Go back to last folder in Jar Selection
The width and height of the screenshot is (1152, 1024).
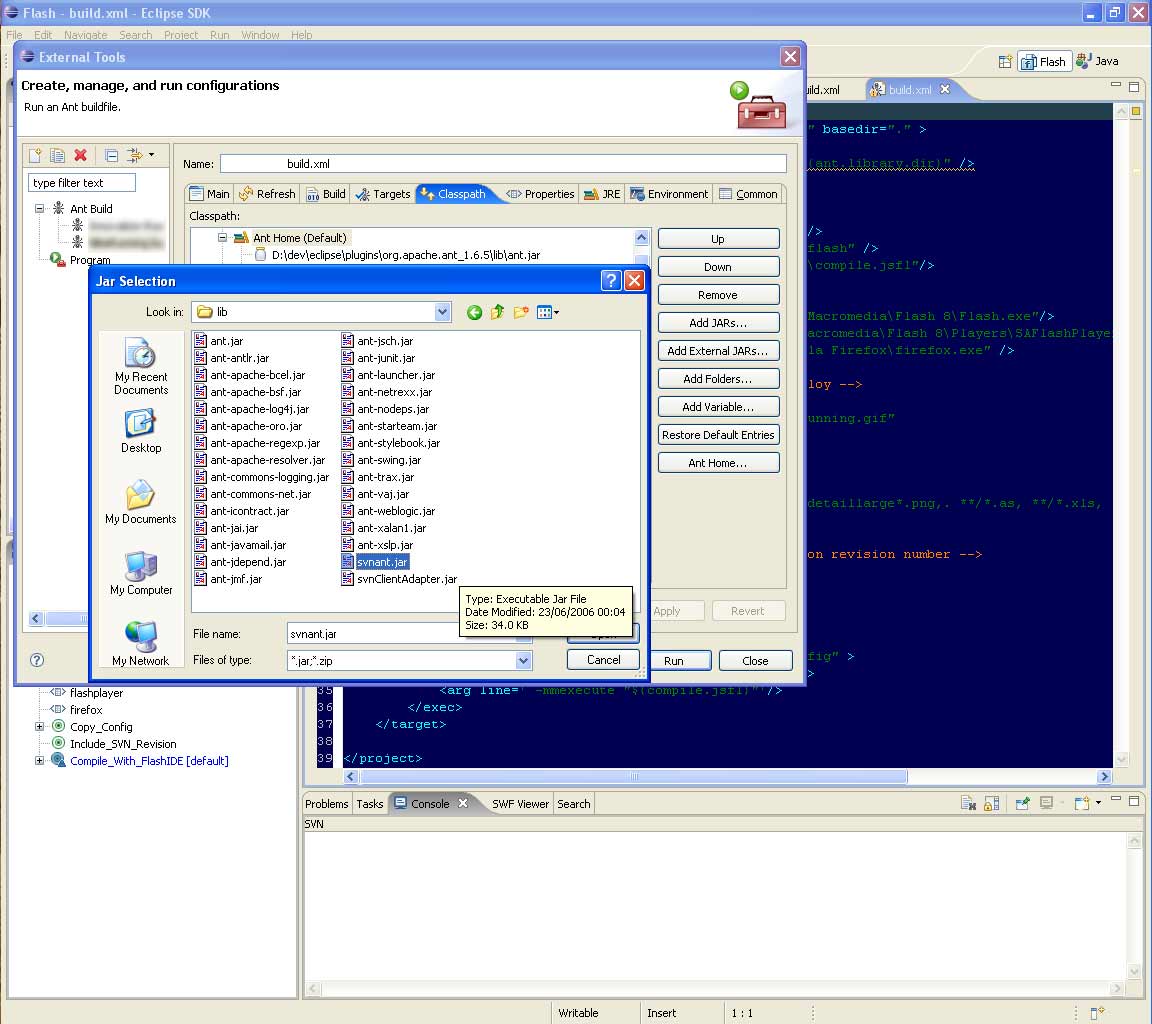[x=475, y=313]
